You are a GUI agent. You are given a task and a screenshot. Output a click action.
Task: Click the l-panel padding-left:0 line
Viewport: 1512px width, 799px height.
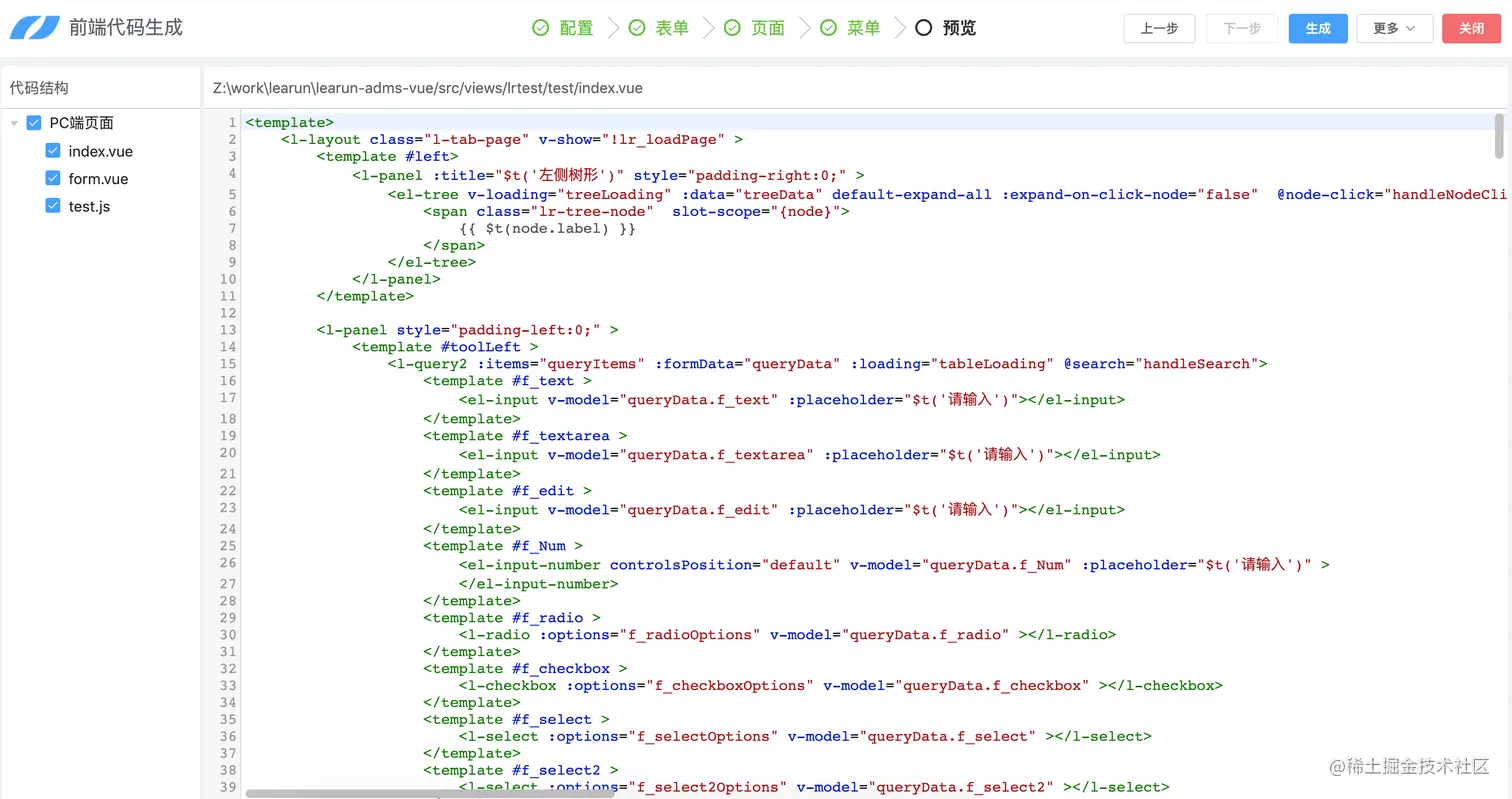(x=467, y=329)
